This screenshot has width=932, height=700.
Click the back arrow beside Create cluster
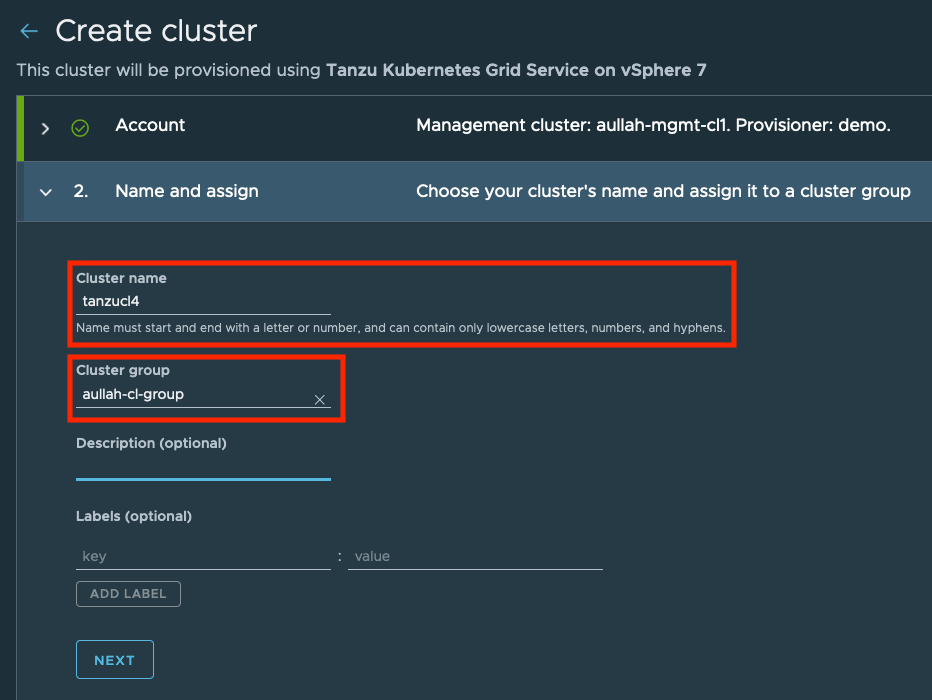coord(29,32)
